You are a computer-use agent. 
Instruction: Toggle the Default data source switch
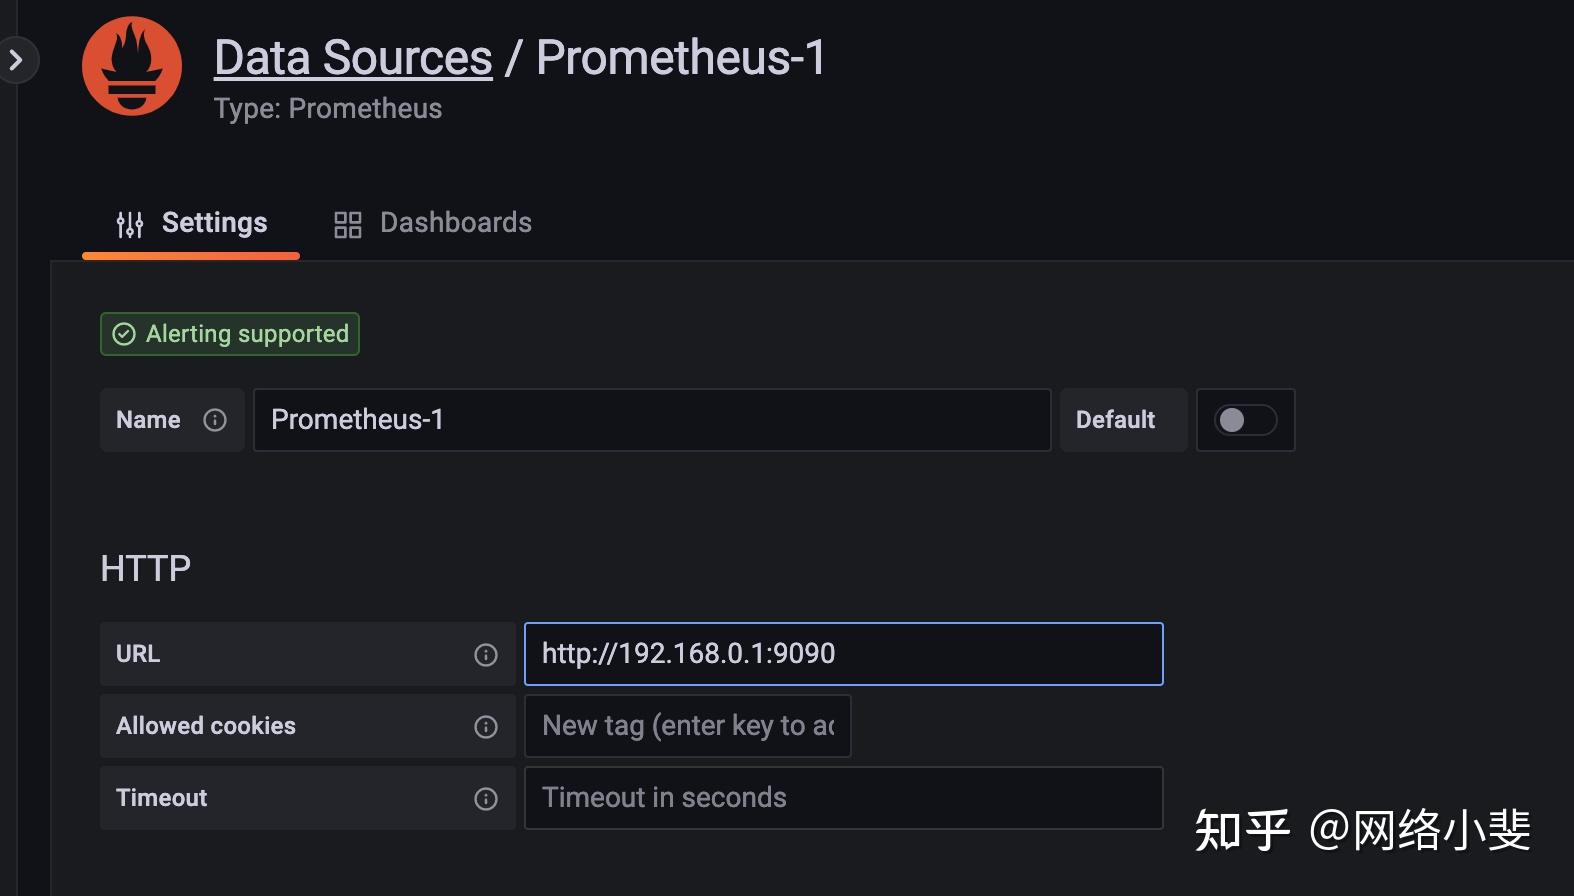click(1245, 420)
